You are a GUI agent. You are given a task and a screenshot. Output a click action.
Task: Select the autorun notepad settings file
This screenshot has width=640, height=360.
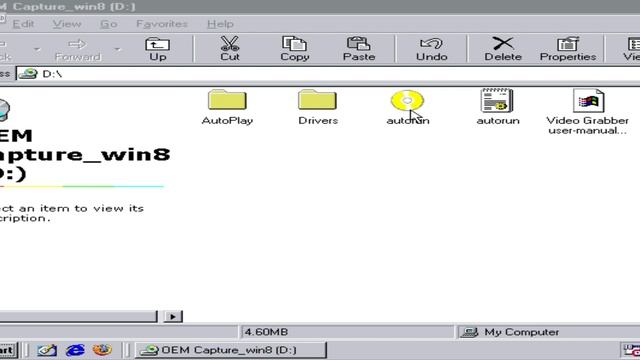click(x=498, y=107)
